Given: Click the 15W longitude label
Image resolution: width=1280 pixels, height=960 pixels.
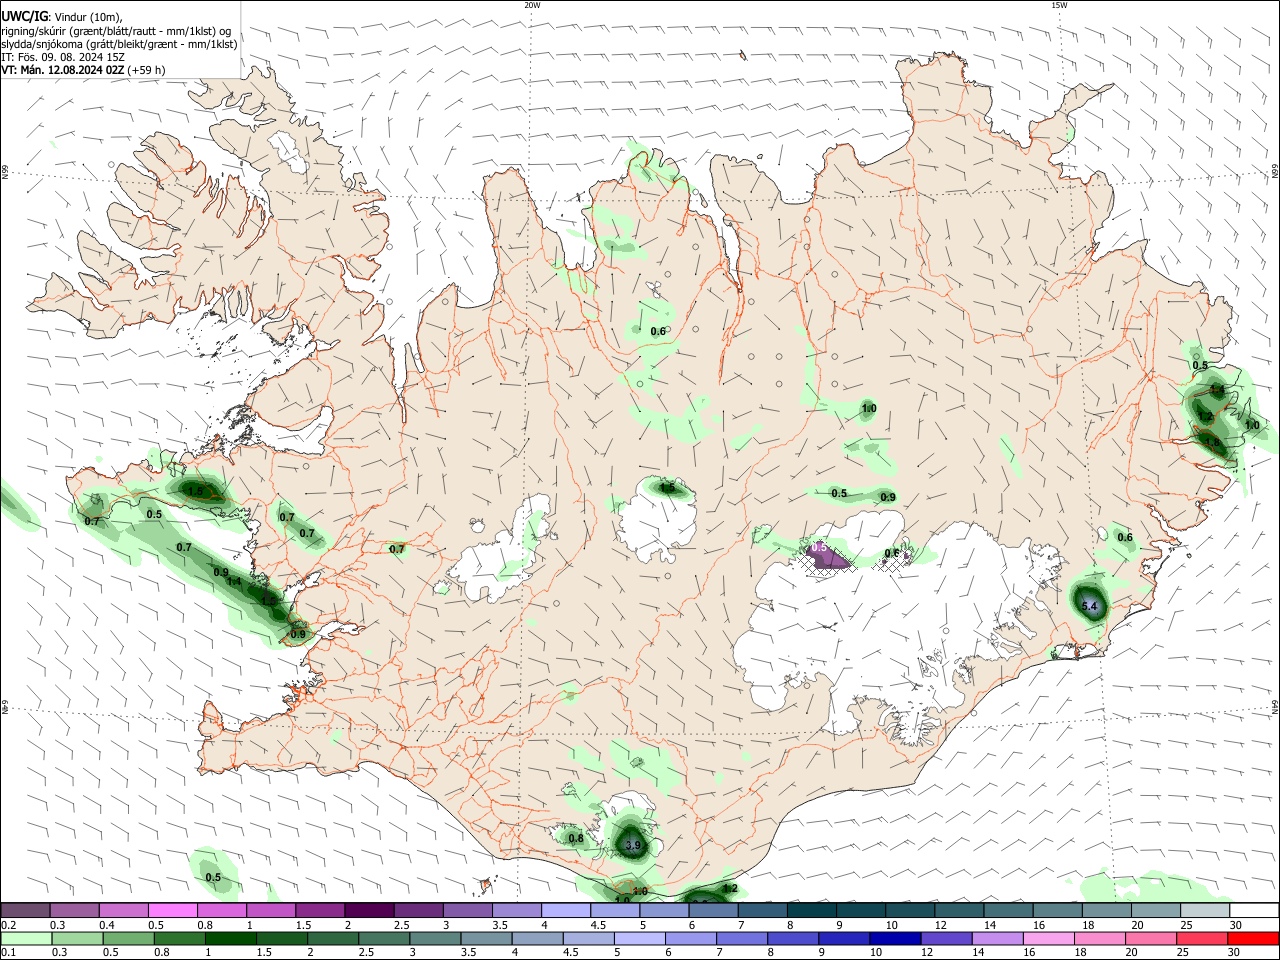Looking at the screenshot, I should (x=1059, y=5).
